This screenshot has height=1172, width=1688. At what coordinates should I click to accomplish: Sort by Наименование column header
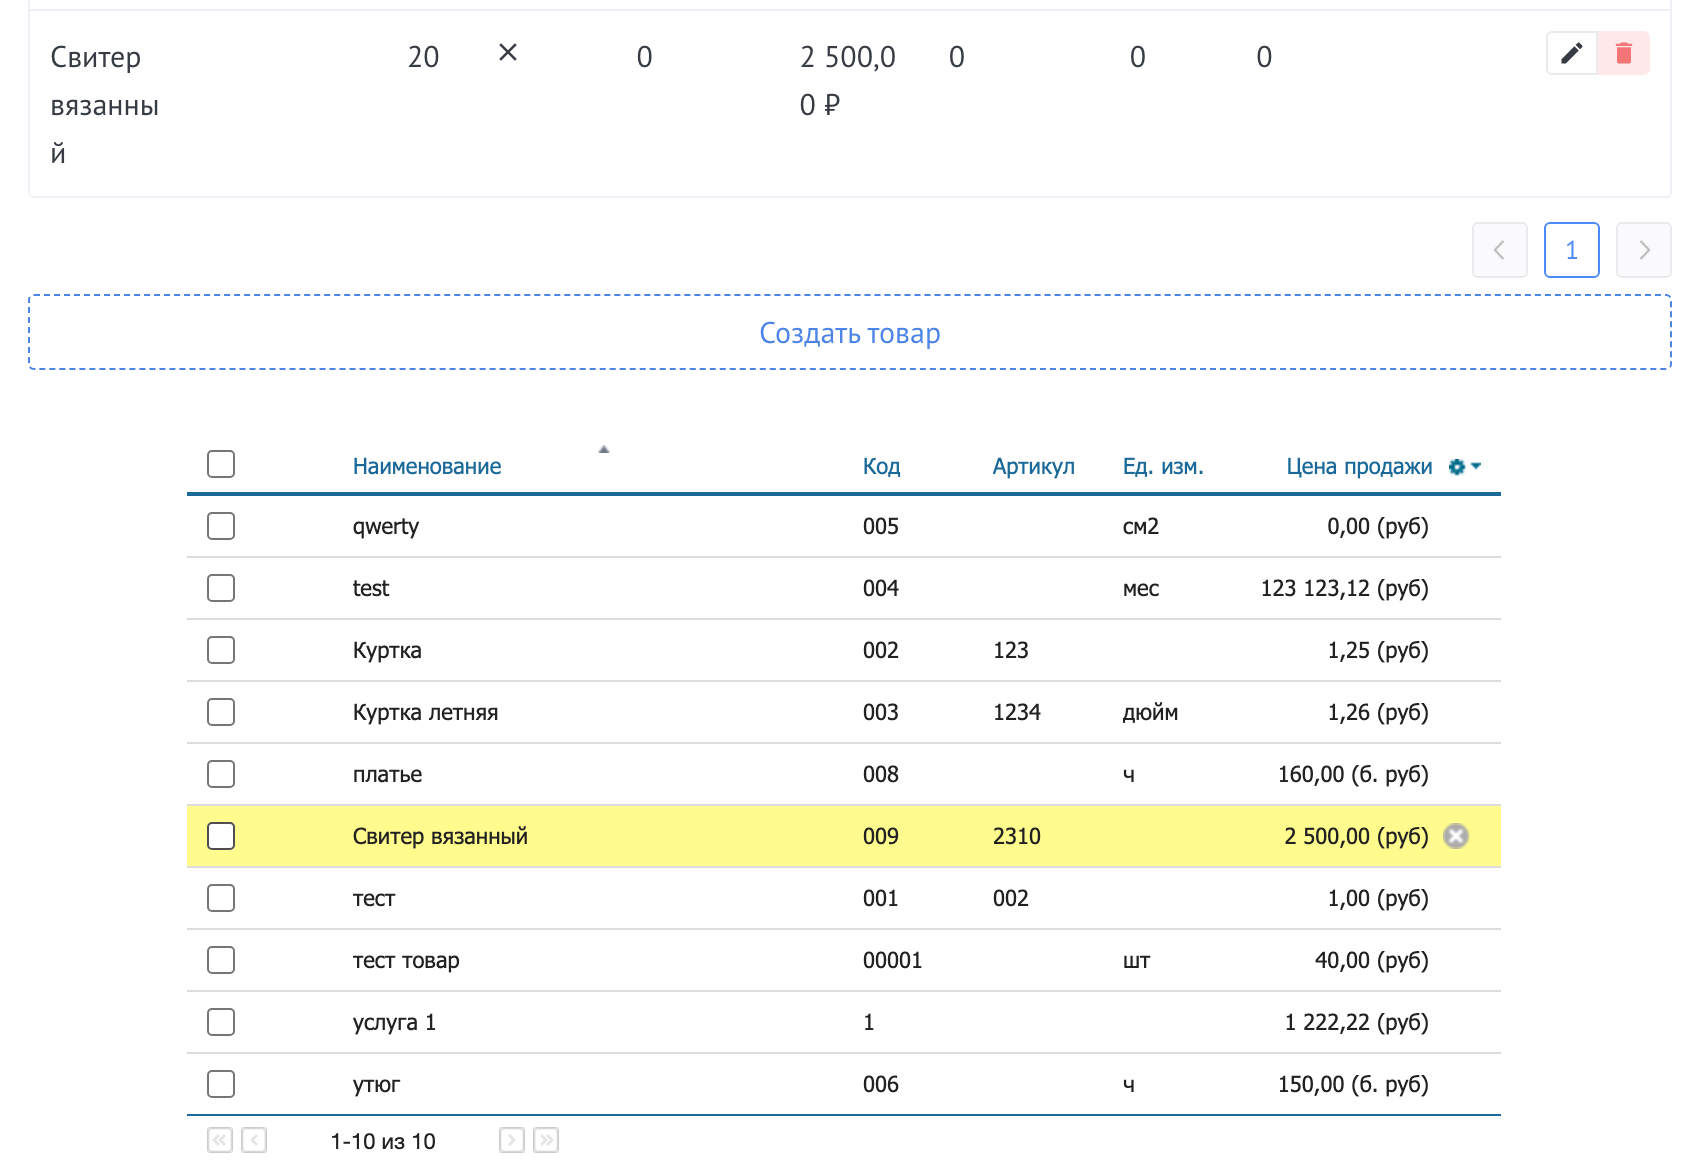point(427,466)
